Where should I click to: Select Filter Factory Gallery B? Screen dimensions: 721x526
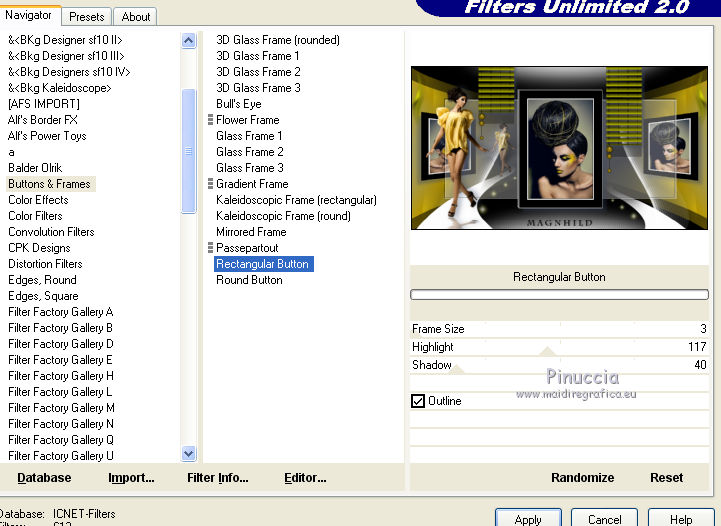pyautogui.click(x=60, y=328)
